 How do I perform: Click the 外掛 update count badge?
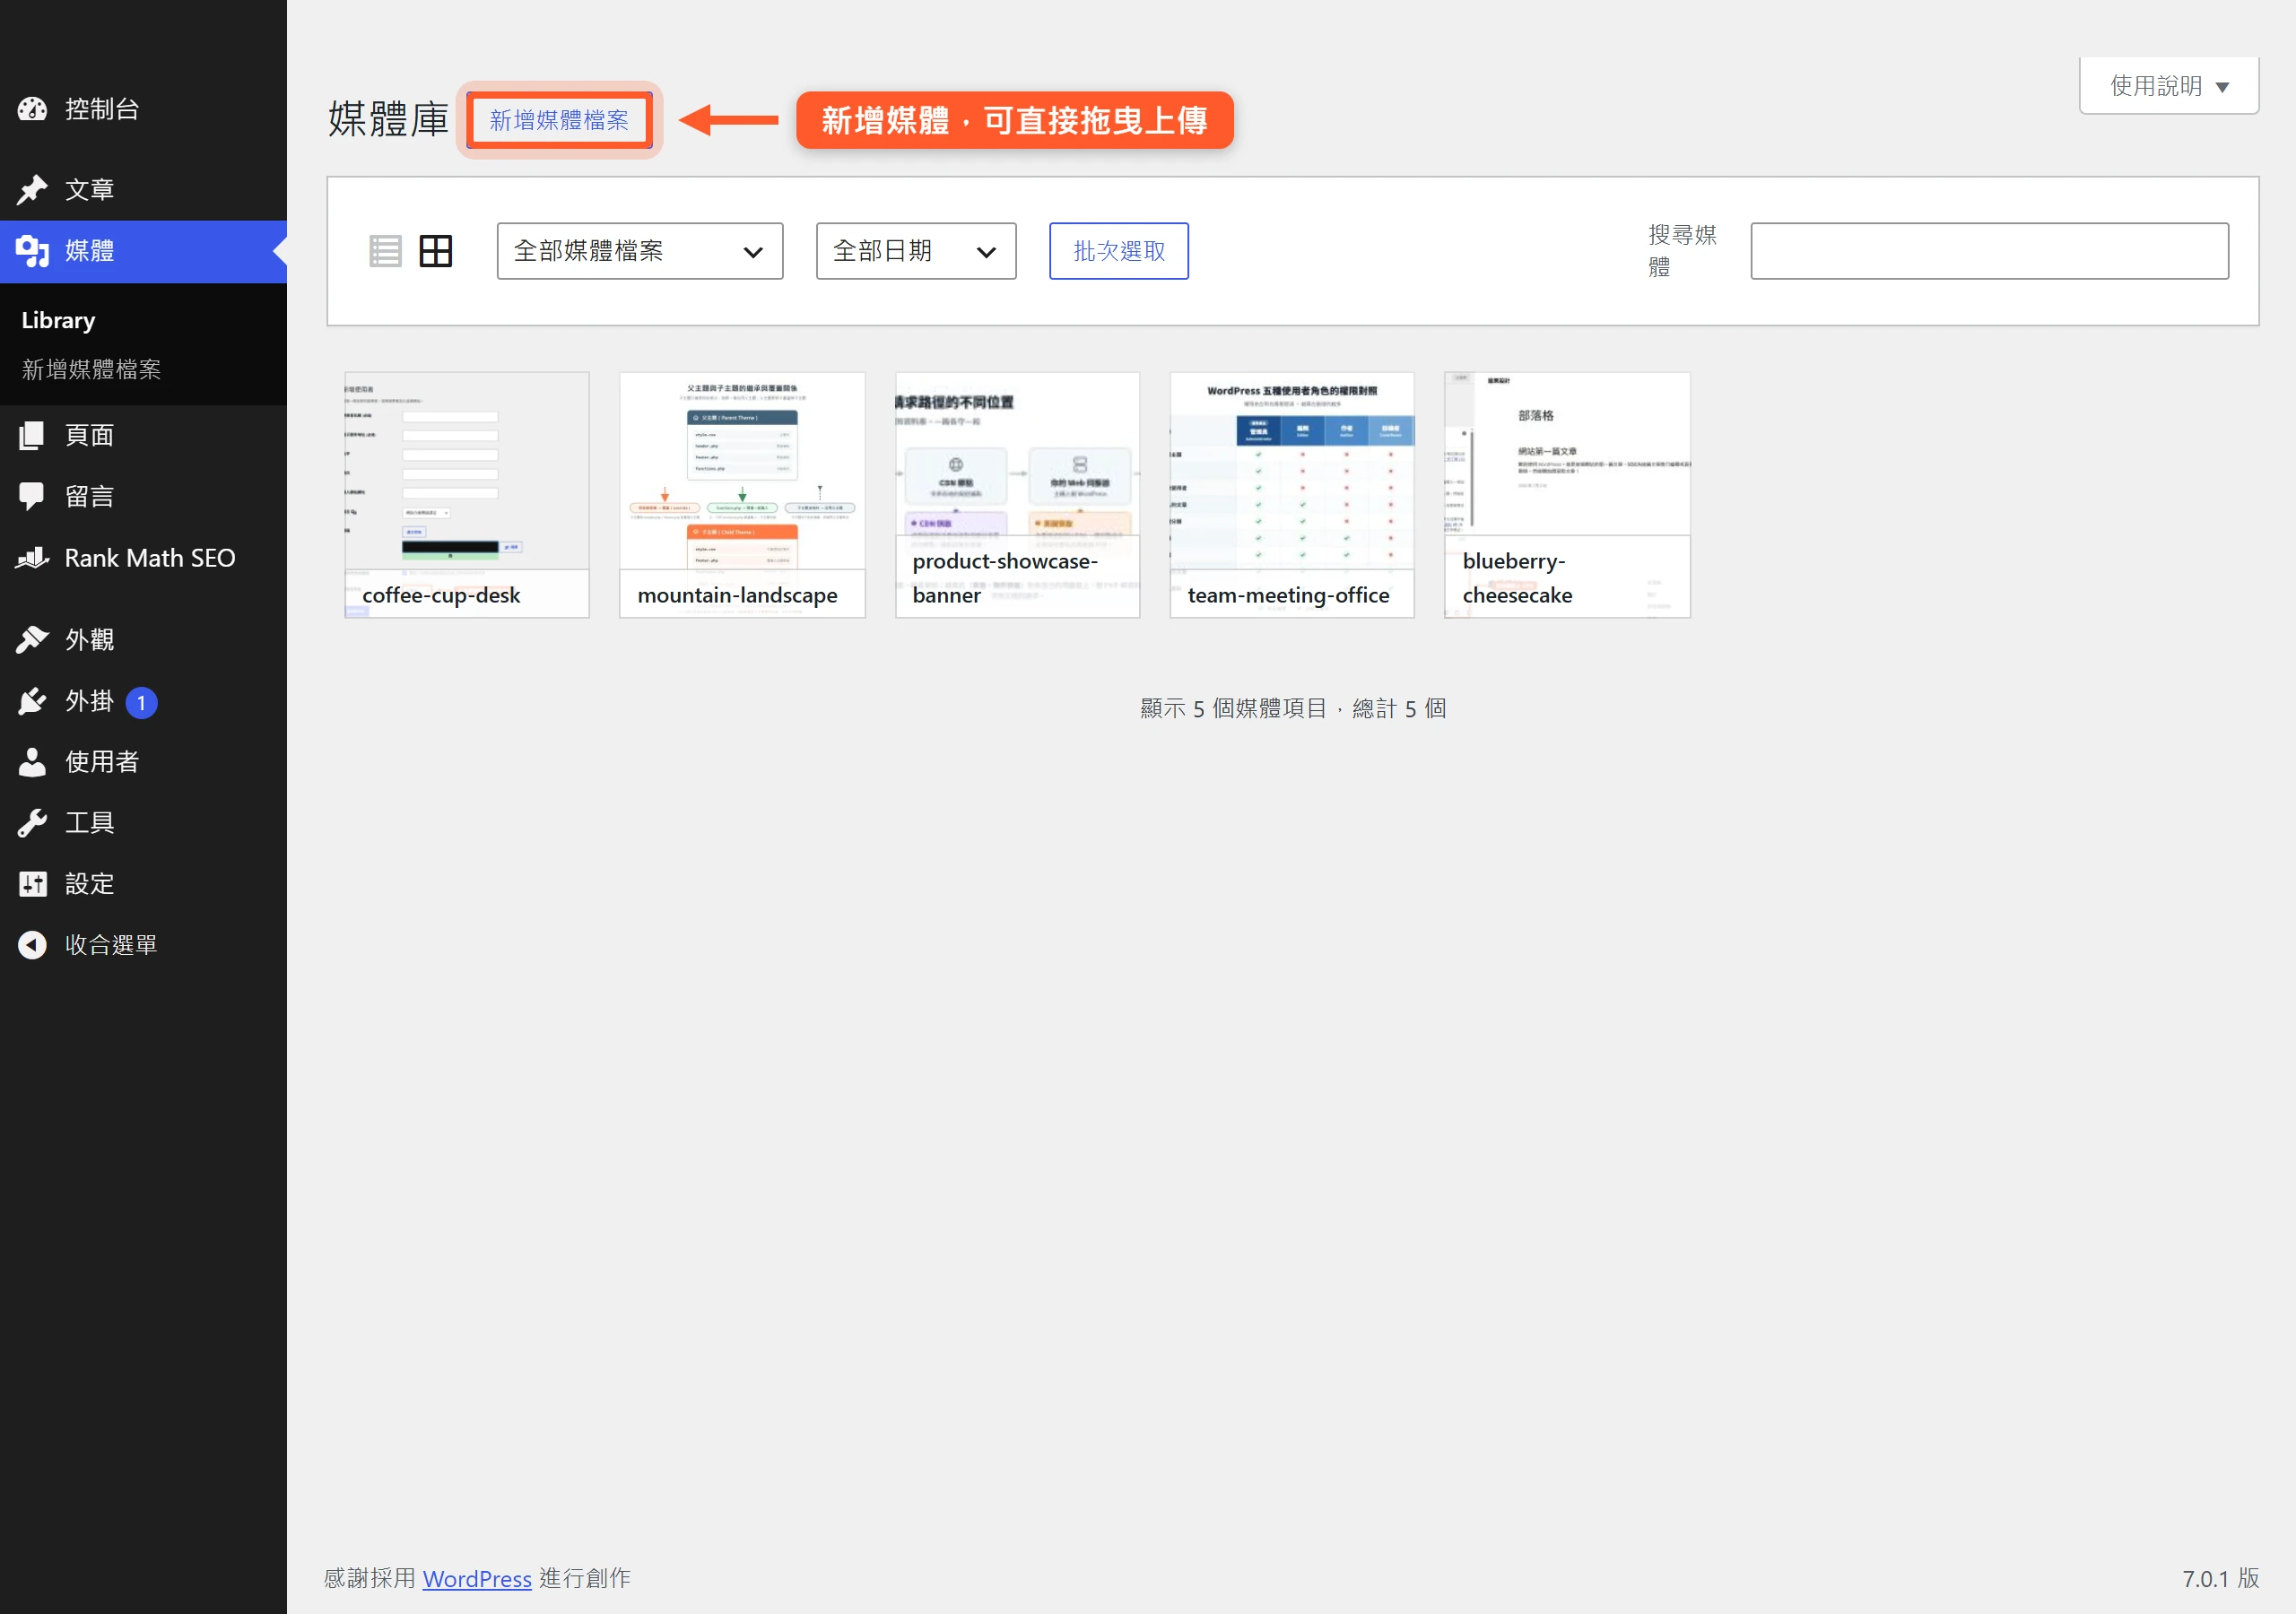[141, 702]
